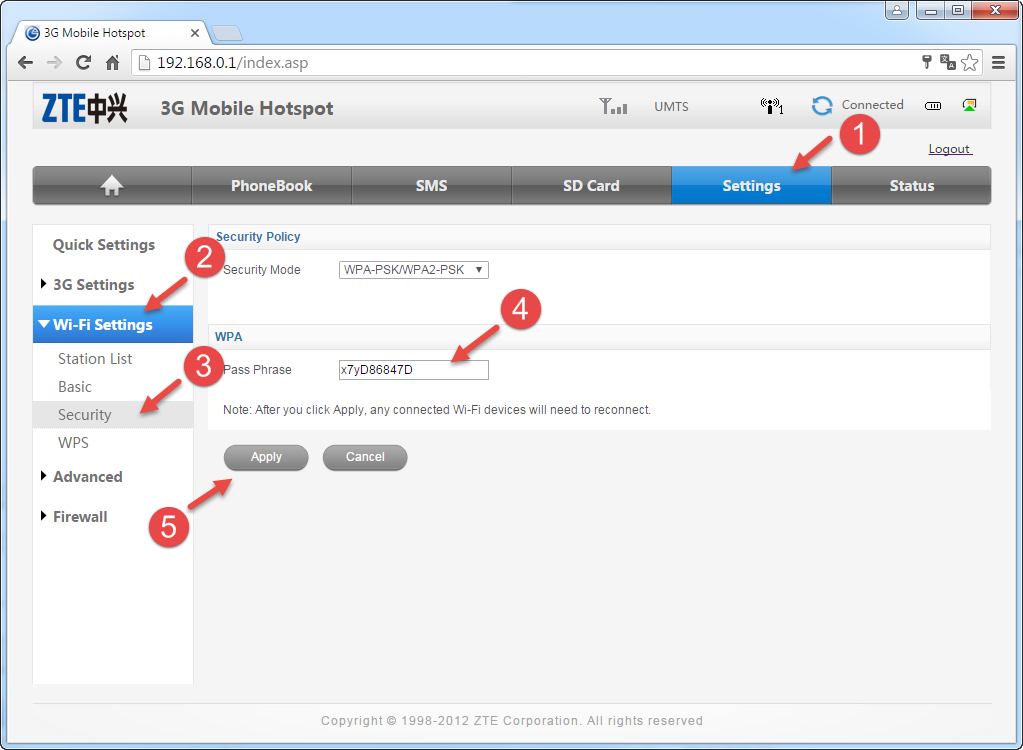
Task: Click the Wi-Fi connected devices icon
Action: click(771, 106)
